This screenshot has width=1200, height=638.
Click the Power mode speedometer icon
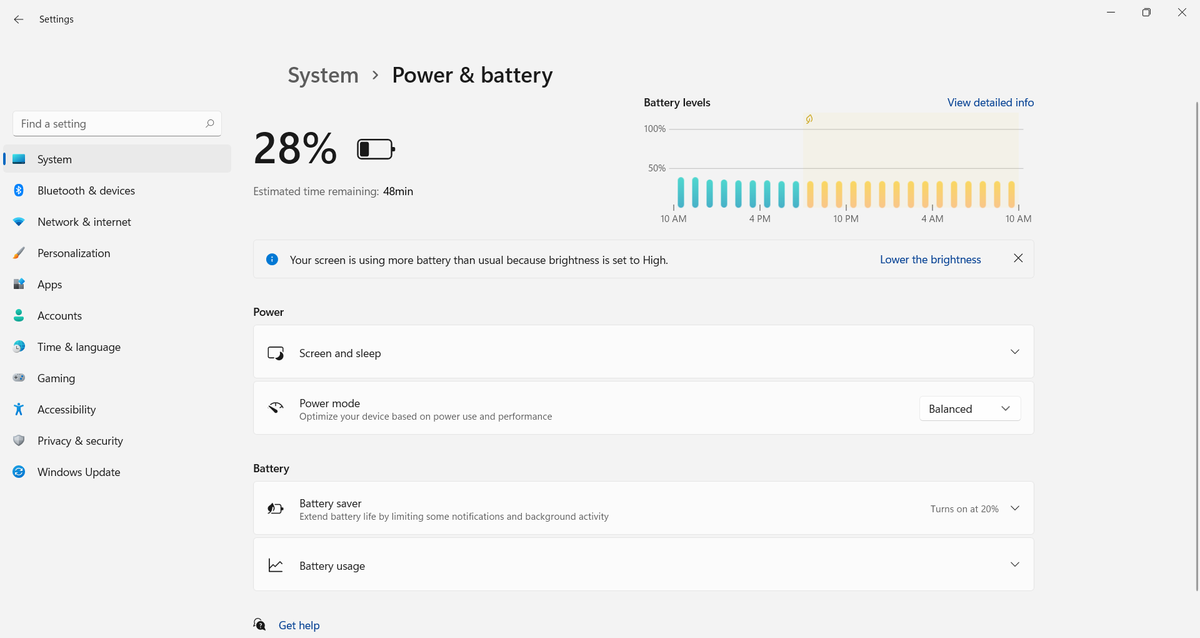[276, 407]
